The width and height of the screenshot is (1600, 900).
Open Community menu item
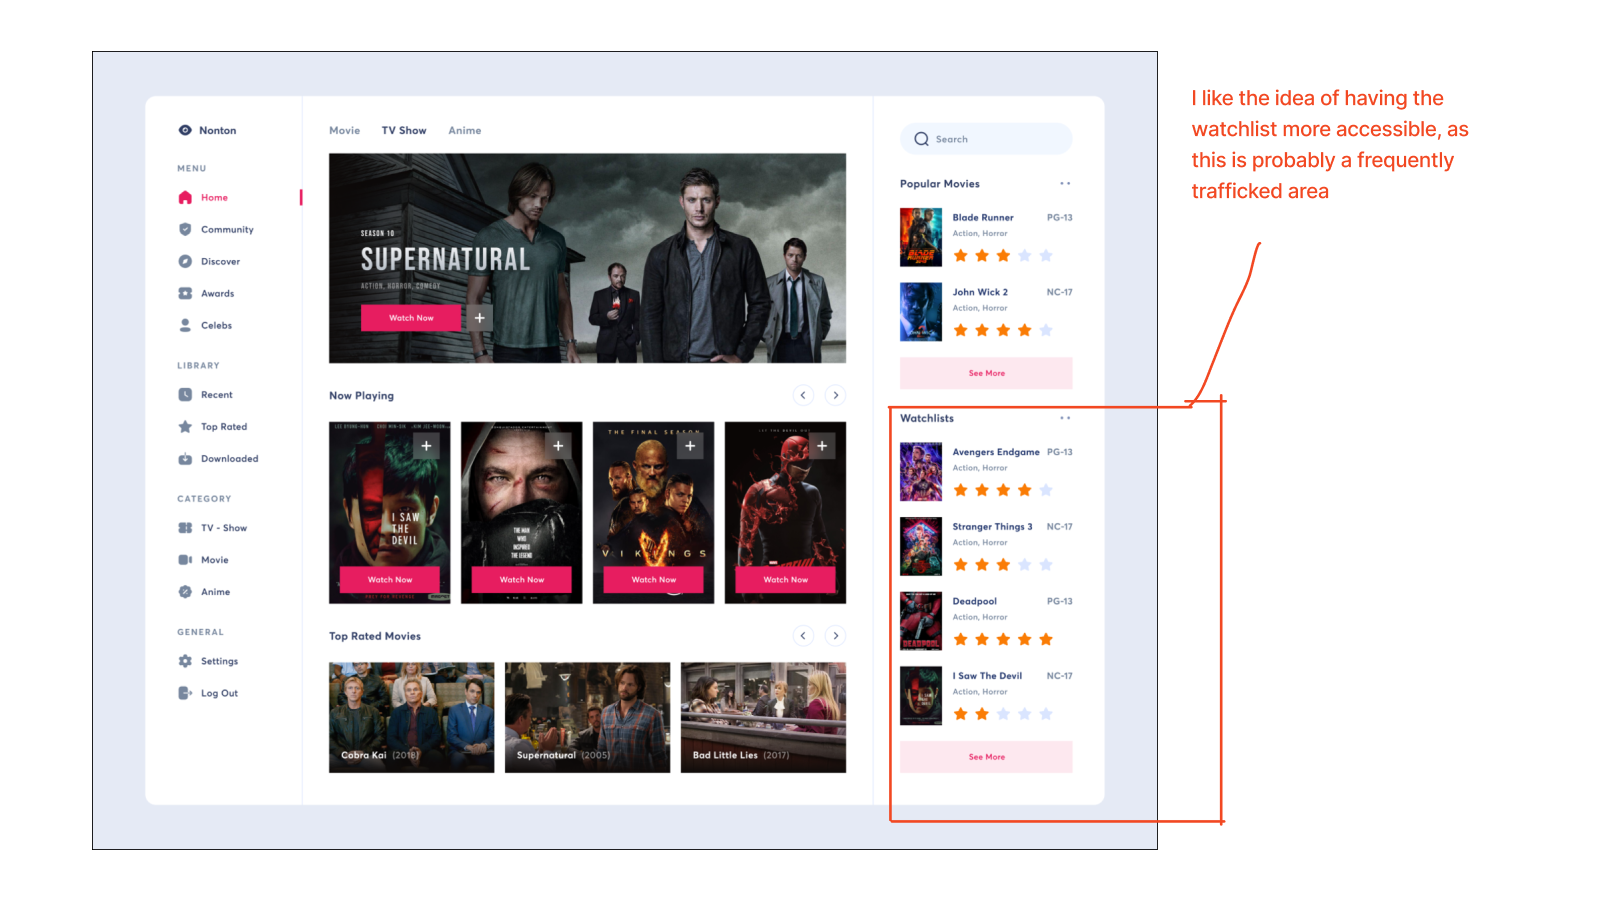pos(227,229)
